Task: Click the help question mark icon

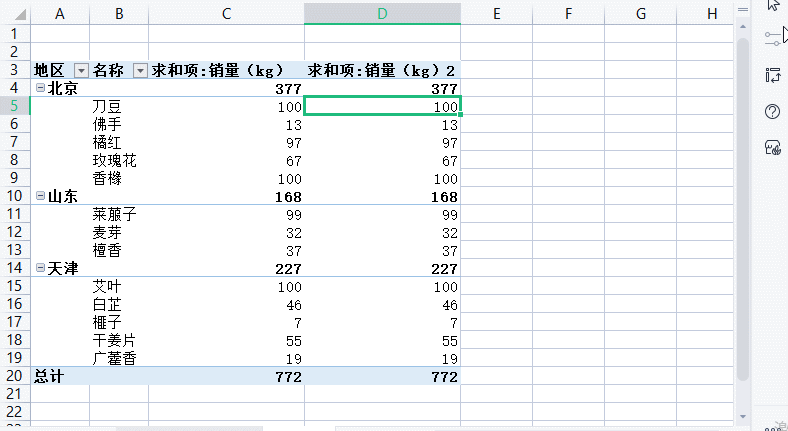Action: (x=772, y=111)
